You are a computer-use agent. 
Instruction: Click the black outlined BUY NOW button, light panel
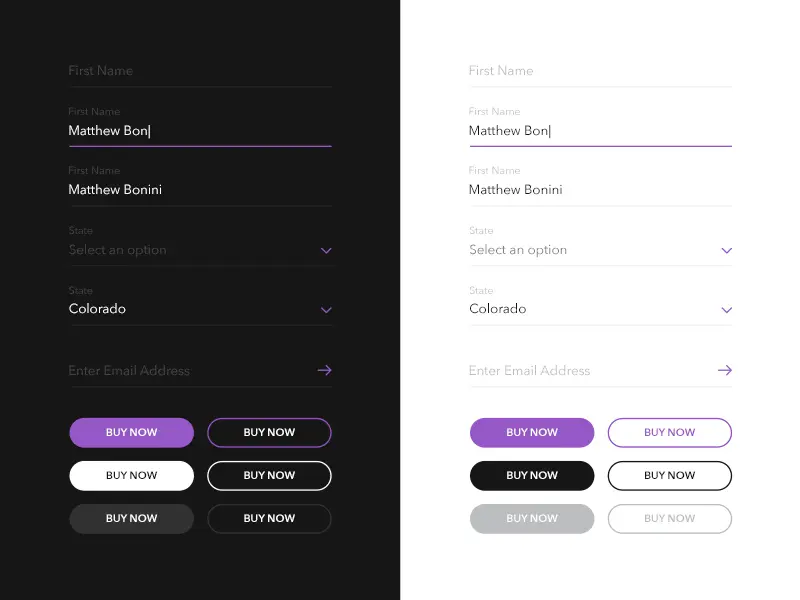point(669,475)
